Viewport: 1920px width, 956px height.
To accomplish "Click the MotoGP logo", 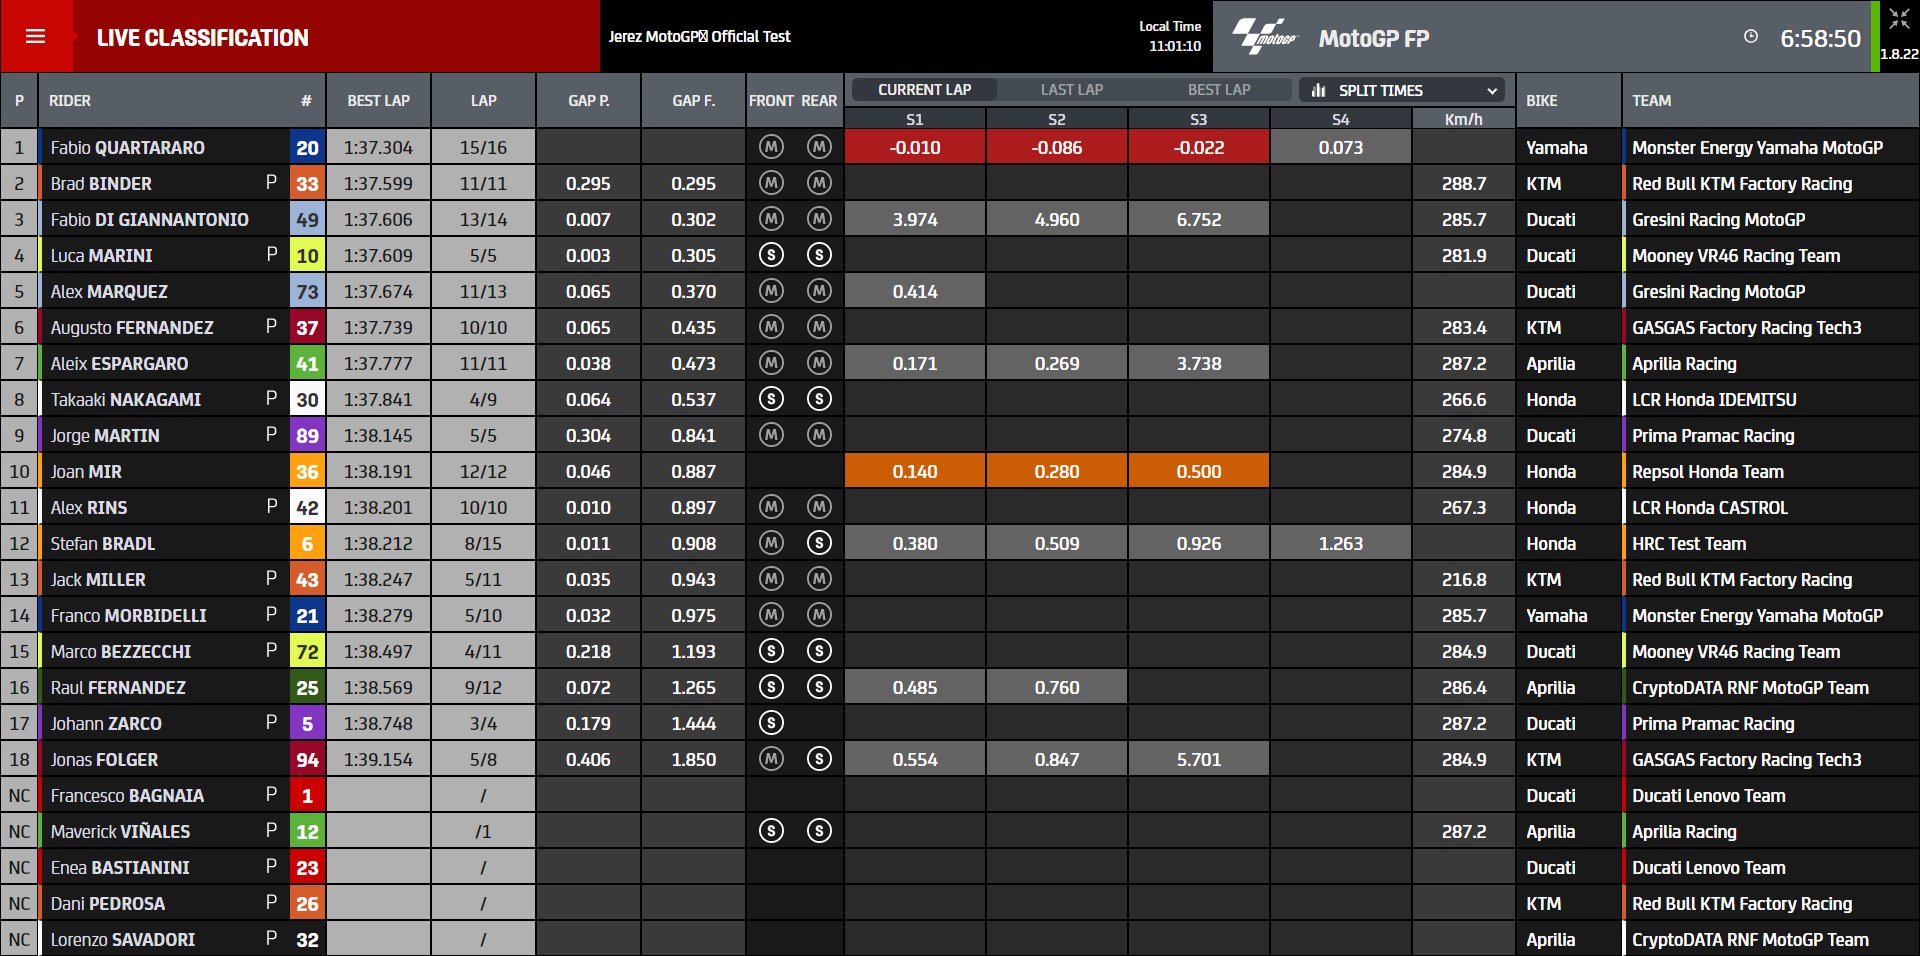I will click(x=1264, y=37).
